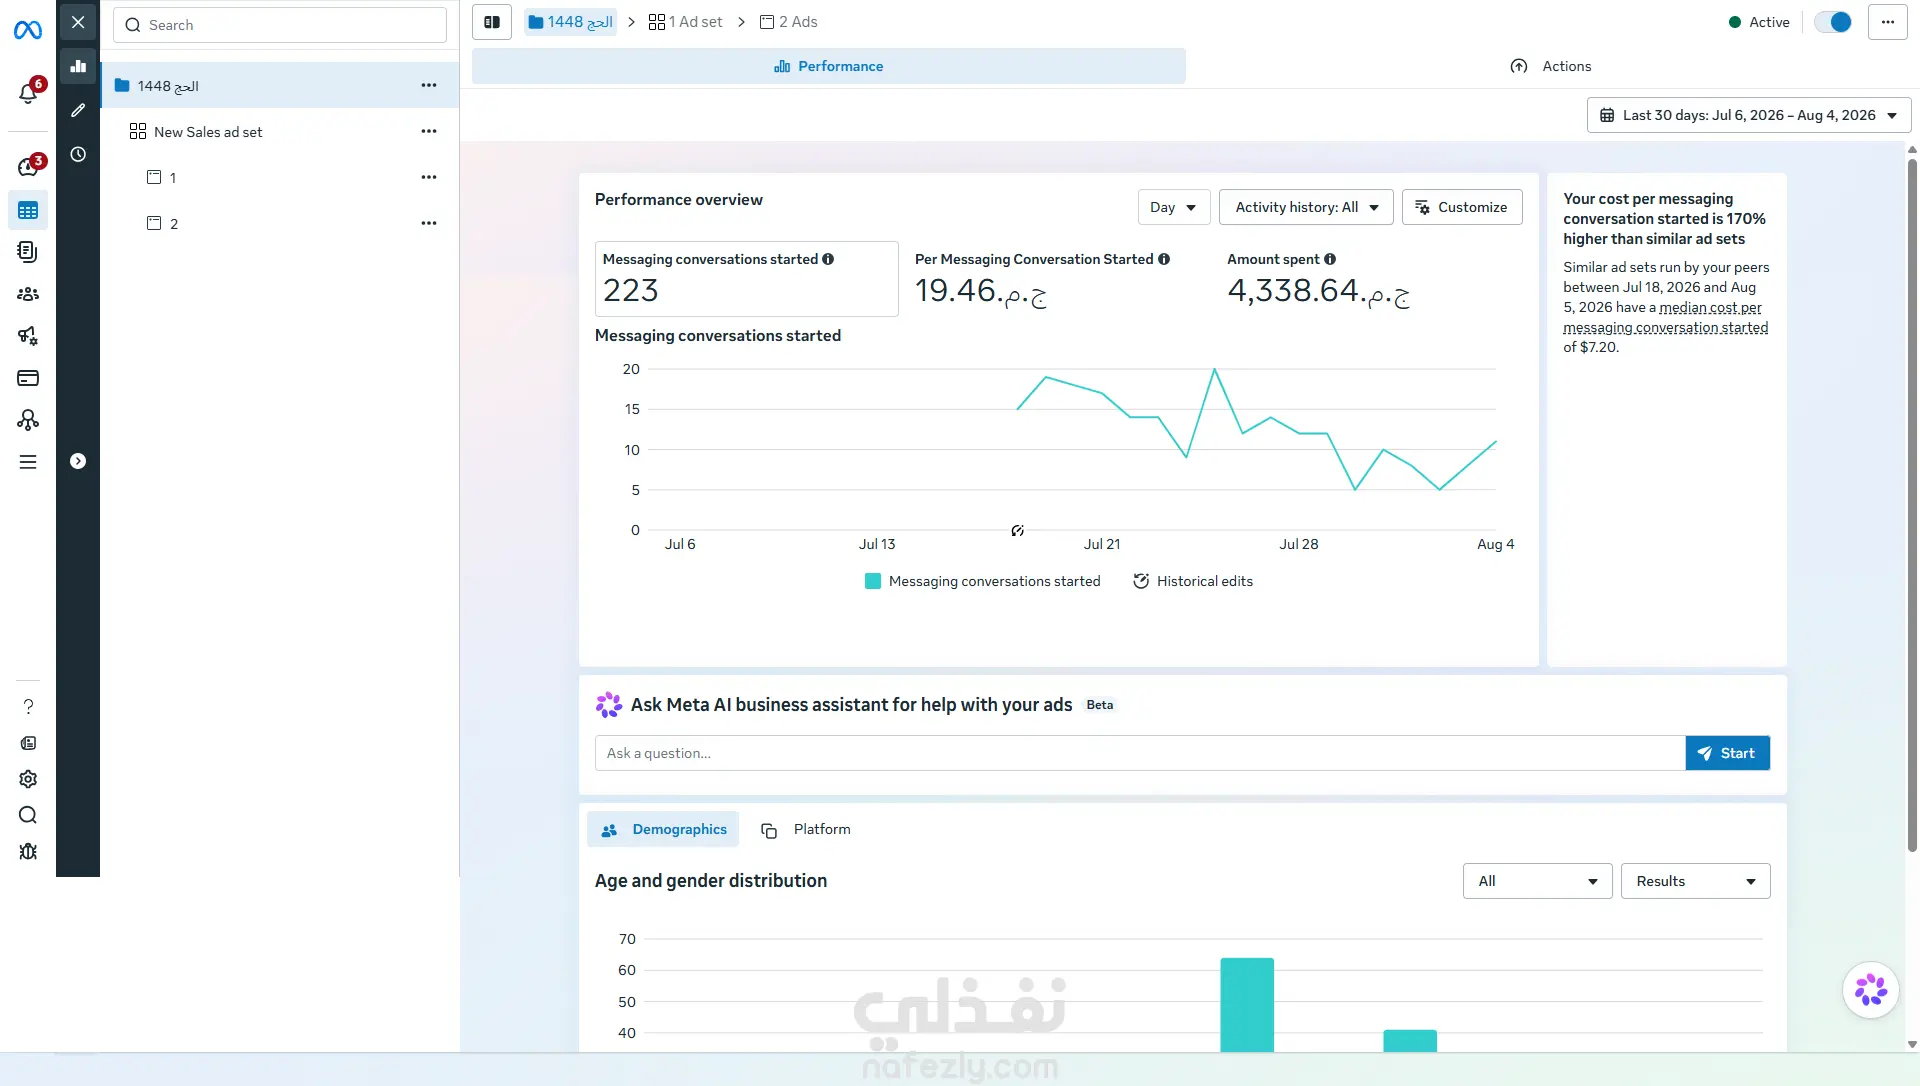1920x1086 pixels.
Task: Open the Audiences people icon
Action: point(28,294)
